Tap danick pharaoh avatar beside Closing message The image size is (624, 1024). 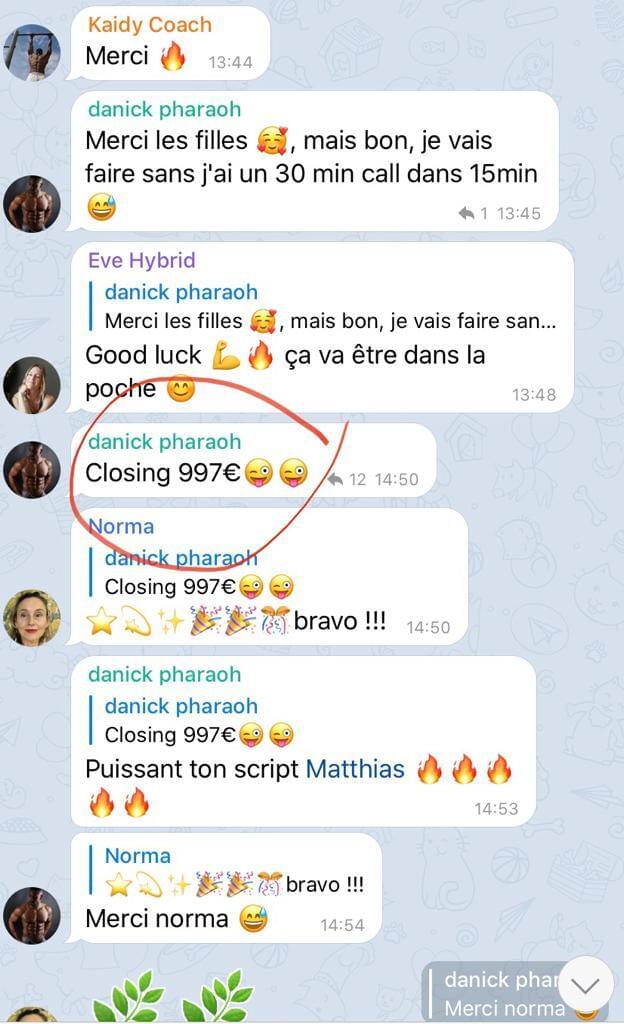point(32,470)
